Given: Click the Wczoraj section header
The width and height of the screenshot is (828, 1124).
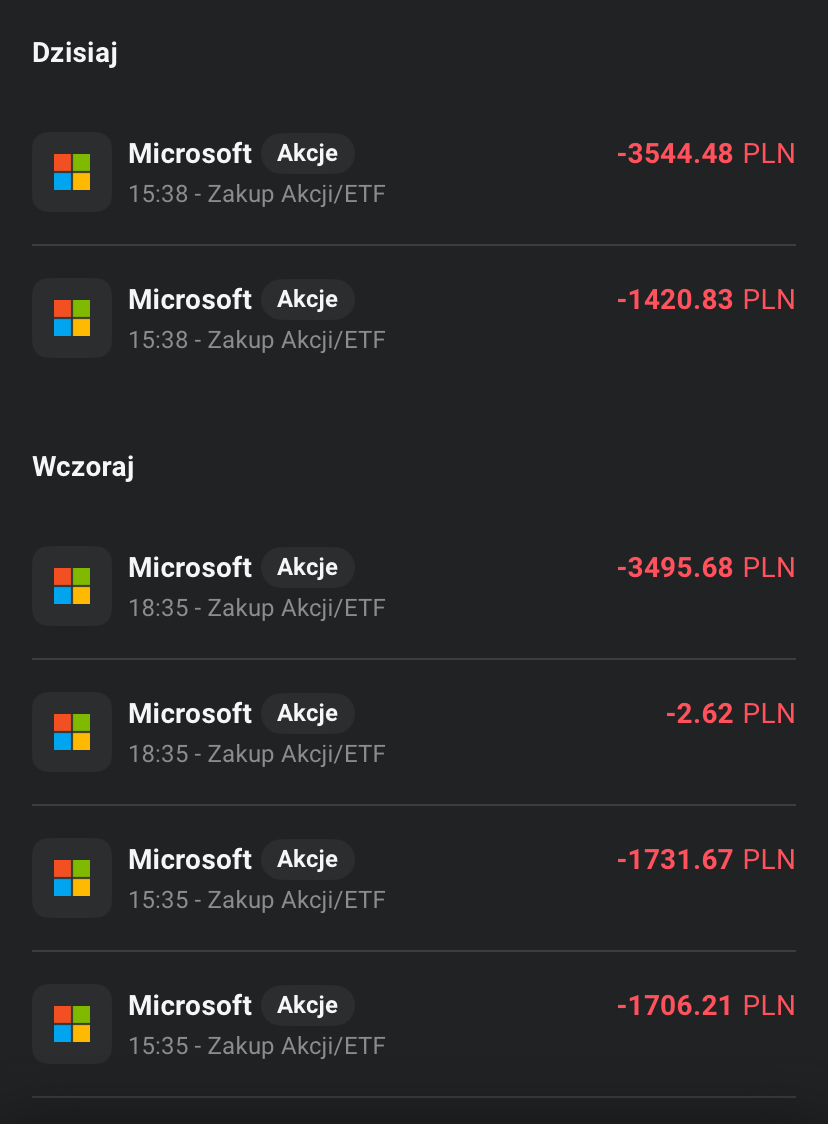Looking at the screenshot, I should 83,467.
